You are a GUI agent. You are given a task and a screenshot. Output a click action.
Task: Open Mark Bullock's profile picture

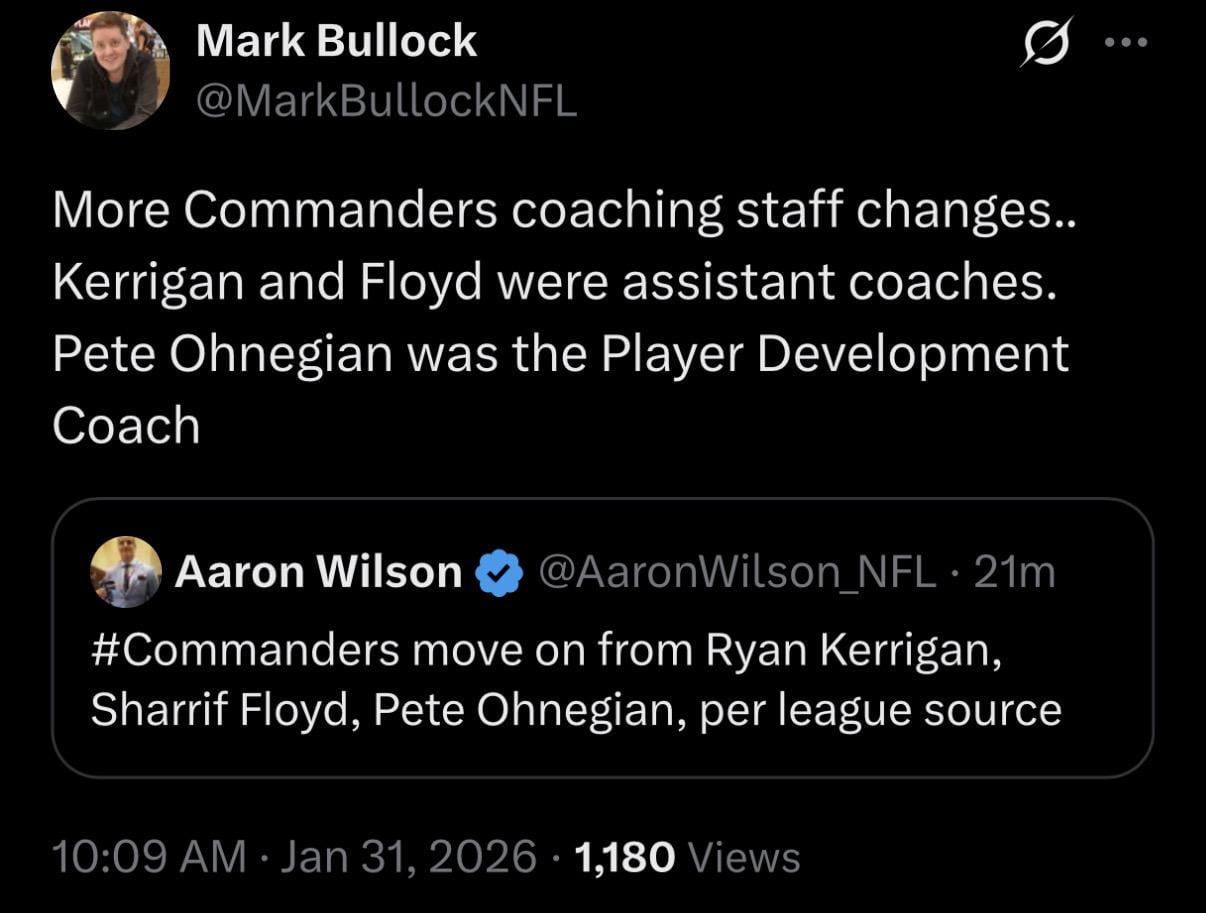111,72
